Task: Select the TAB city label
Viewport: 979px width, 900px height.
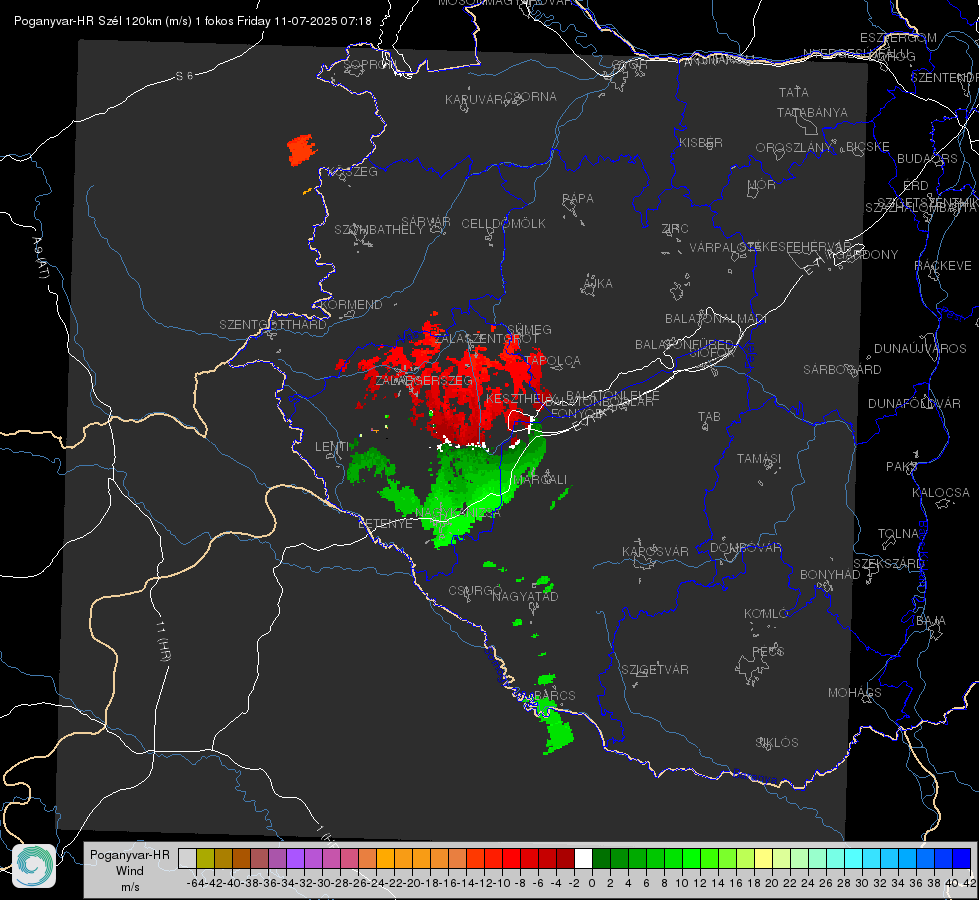Action: (709, 416)
